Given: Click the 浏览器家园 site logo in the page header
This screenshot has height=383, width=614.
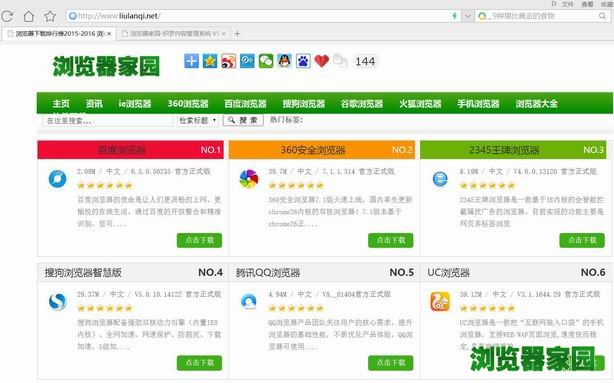Looking at the screenshot, I should point(106,65).
